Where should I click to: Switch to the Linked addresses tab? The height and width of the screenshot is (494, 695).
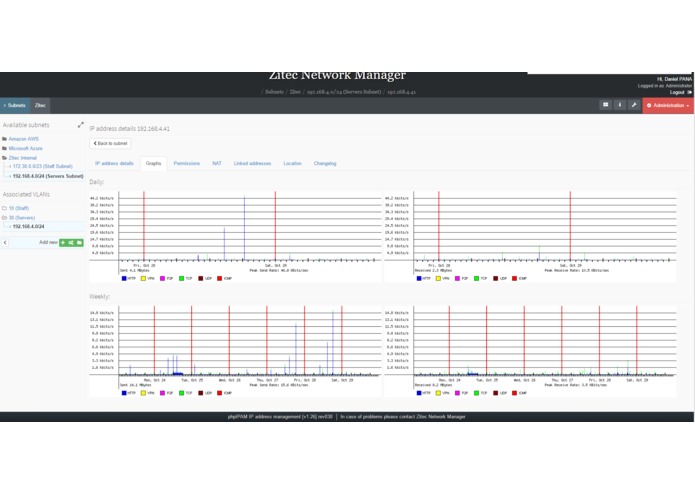(x=252, y=163)
